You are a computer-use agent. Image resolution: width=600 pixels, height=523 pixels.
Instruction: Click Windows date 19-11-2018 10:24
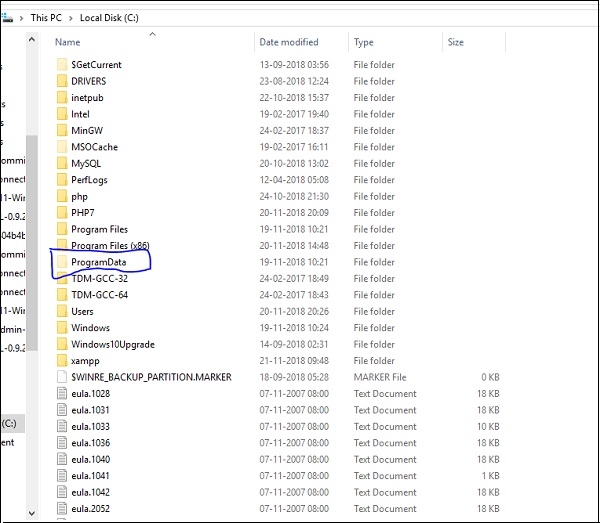click(294, 327)
